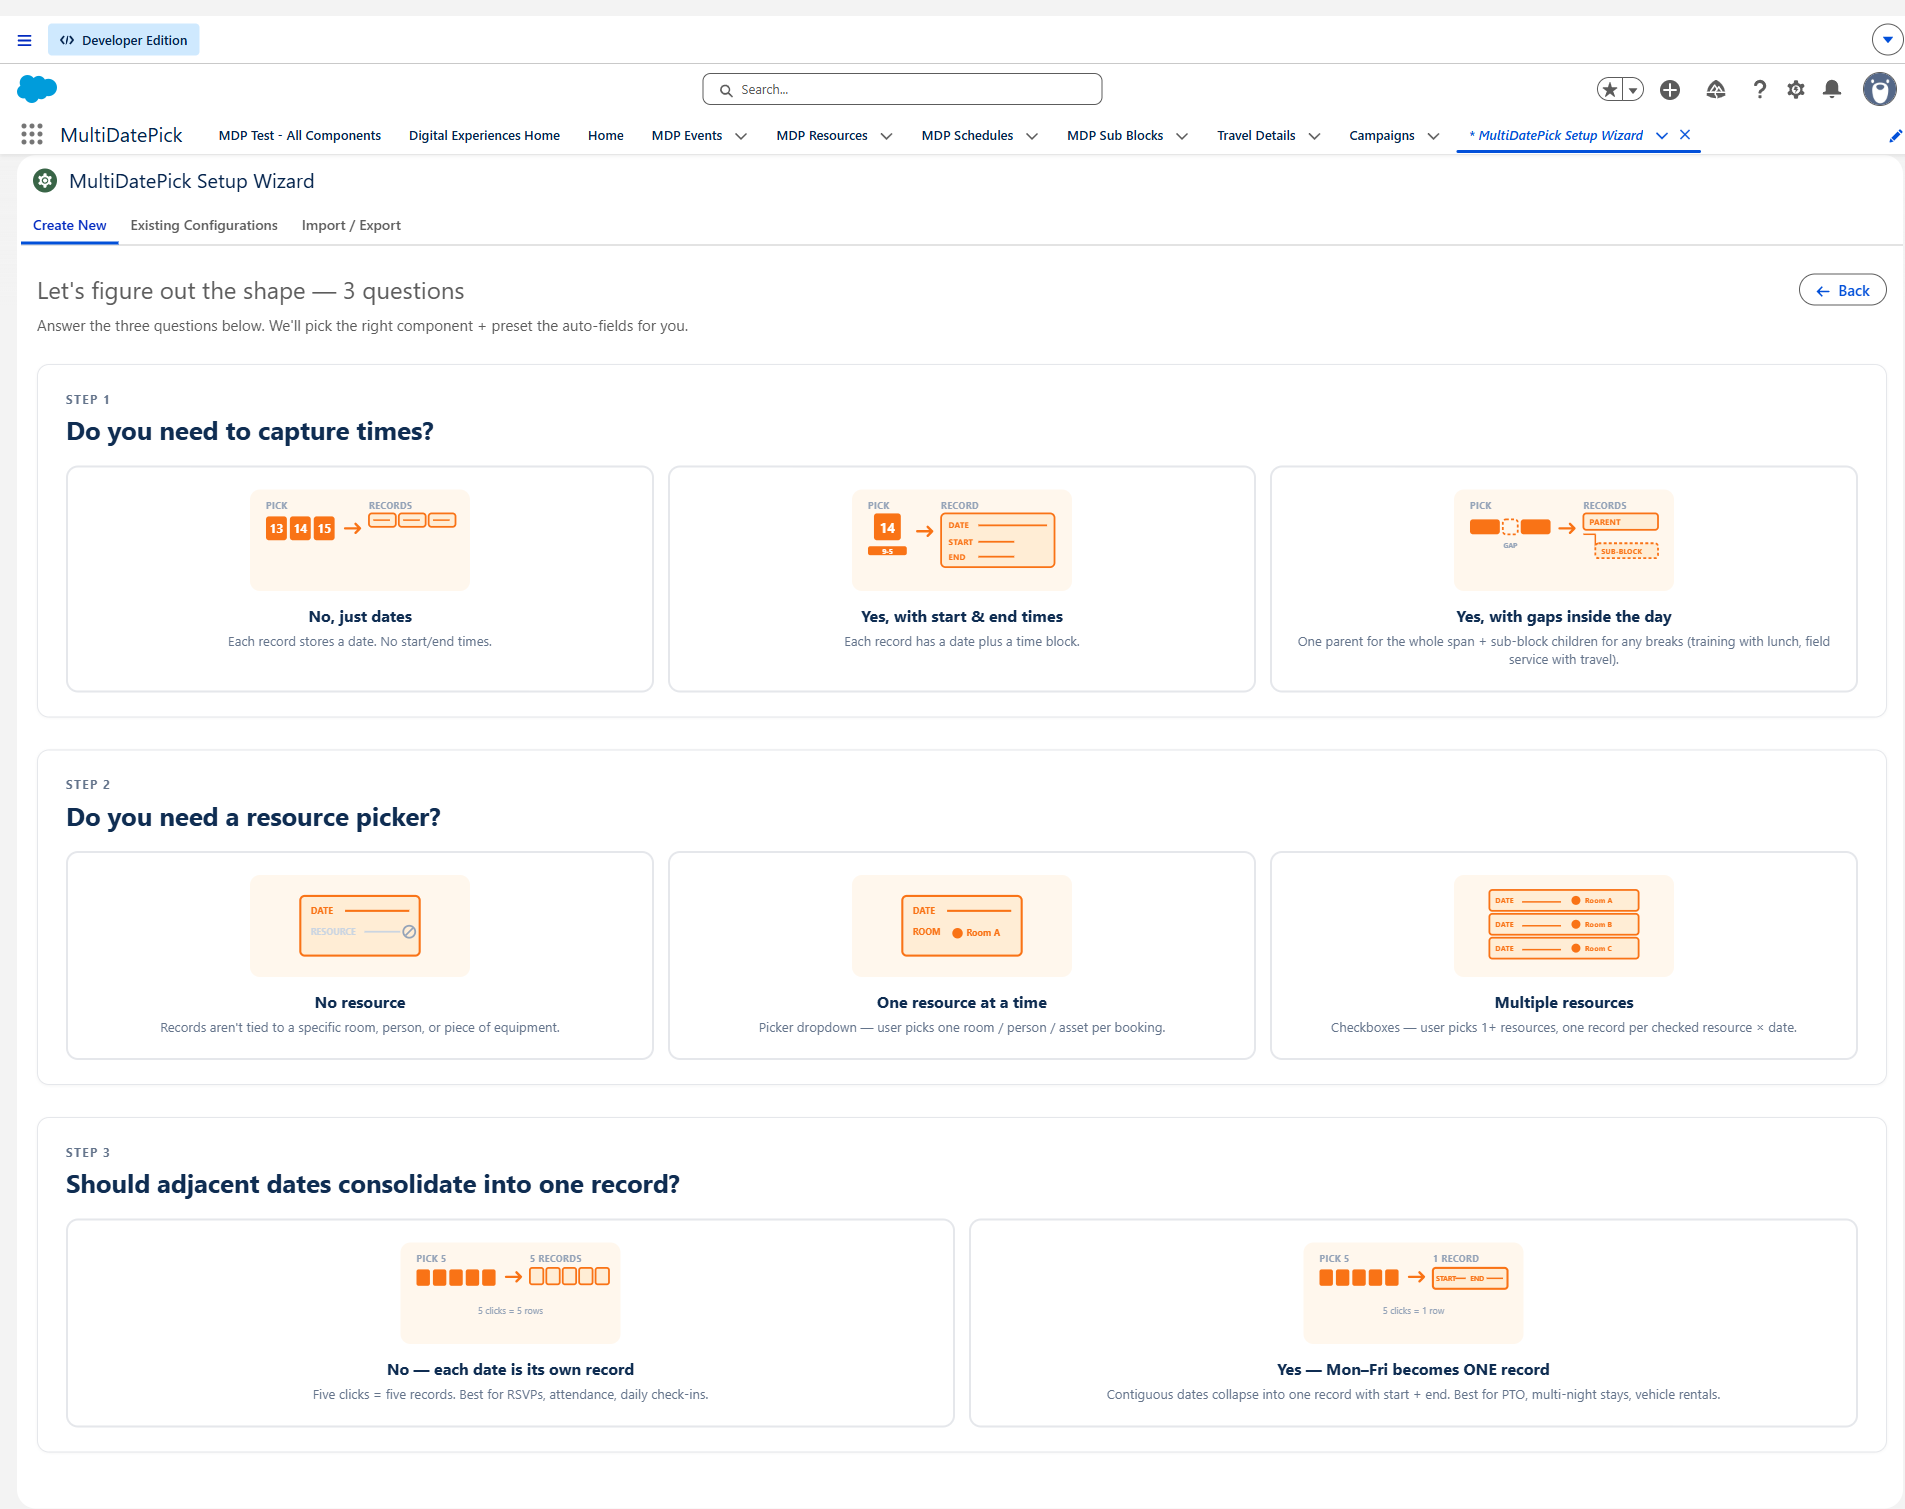Expand the MDP Schedules dropdown chevron
This screenshot has width=1905, height=1509.
(x=1032, y=136)
